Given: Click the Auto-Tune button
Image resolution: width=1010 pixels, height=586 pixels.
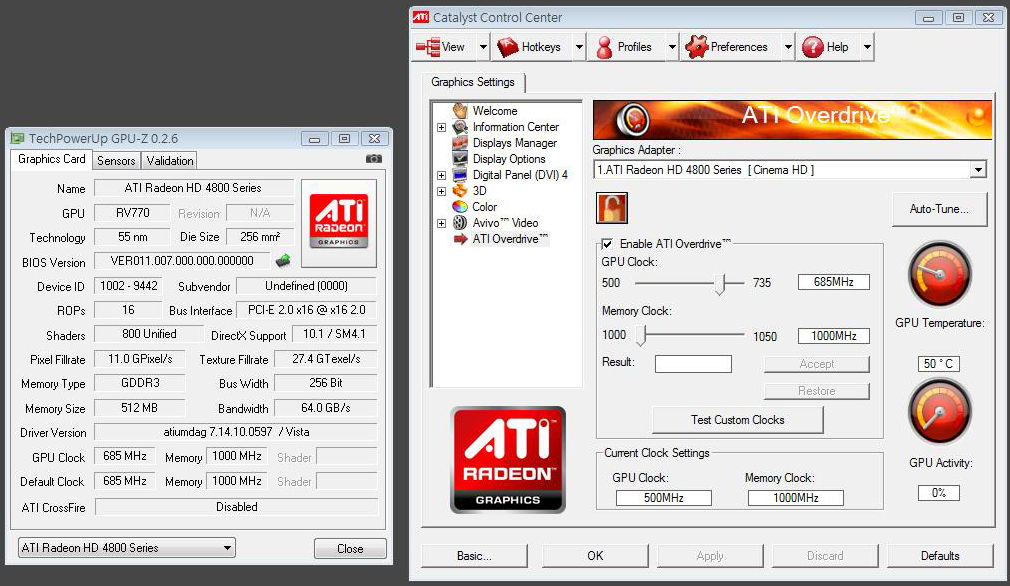Looking at the screenshot, I should coord(939,209).
